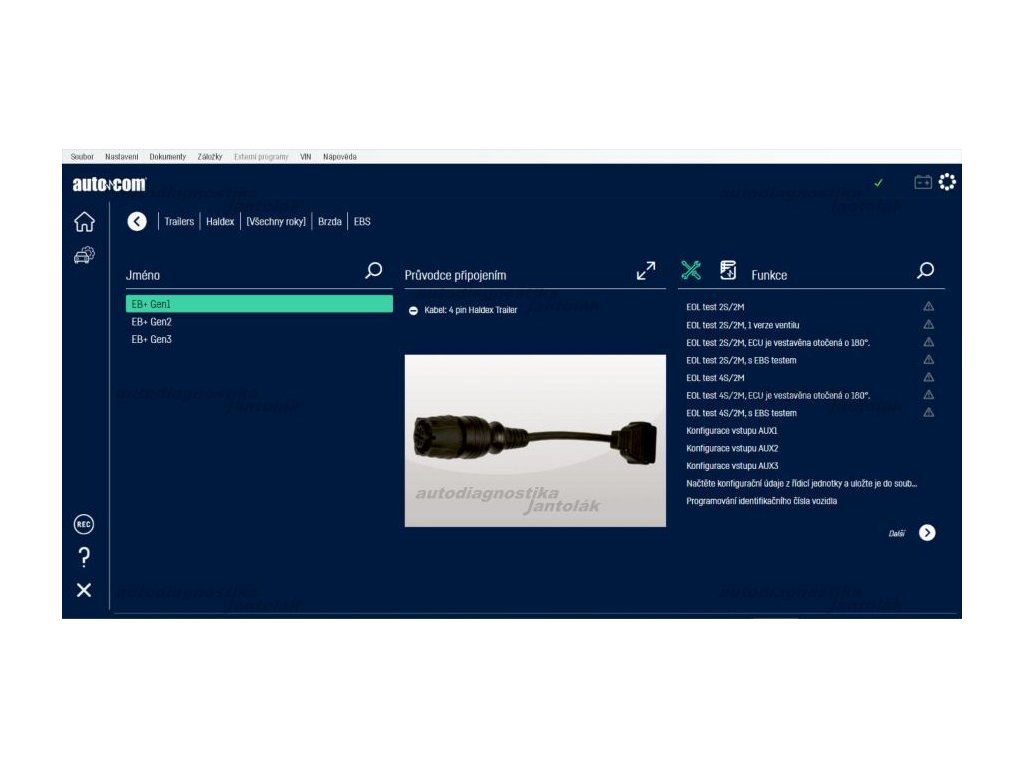Viewport: 1024px width, 768px height.
Task: Select function EOL test 4S/2M
Action: click(715, 377)
